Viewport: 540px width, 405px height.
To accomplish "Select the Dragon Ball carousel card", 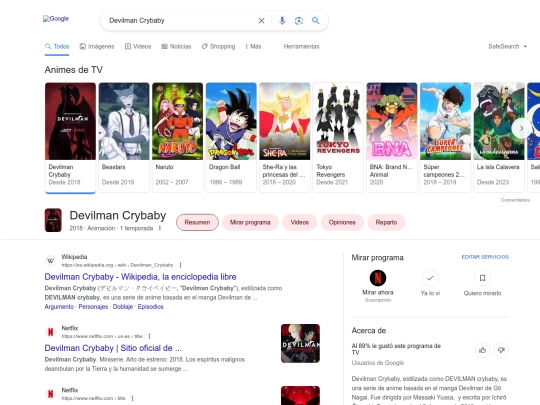I will click(231, 137).
